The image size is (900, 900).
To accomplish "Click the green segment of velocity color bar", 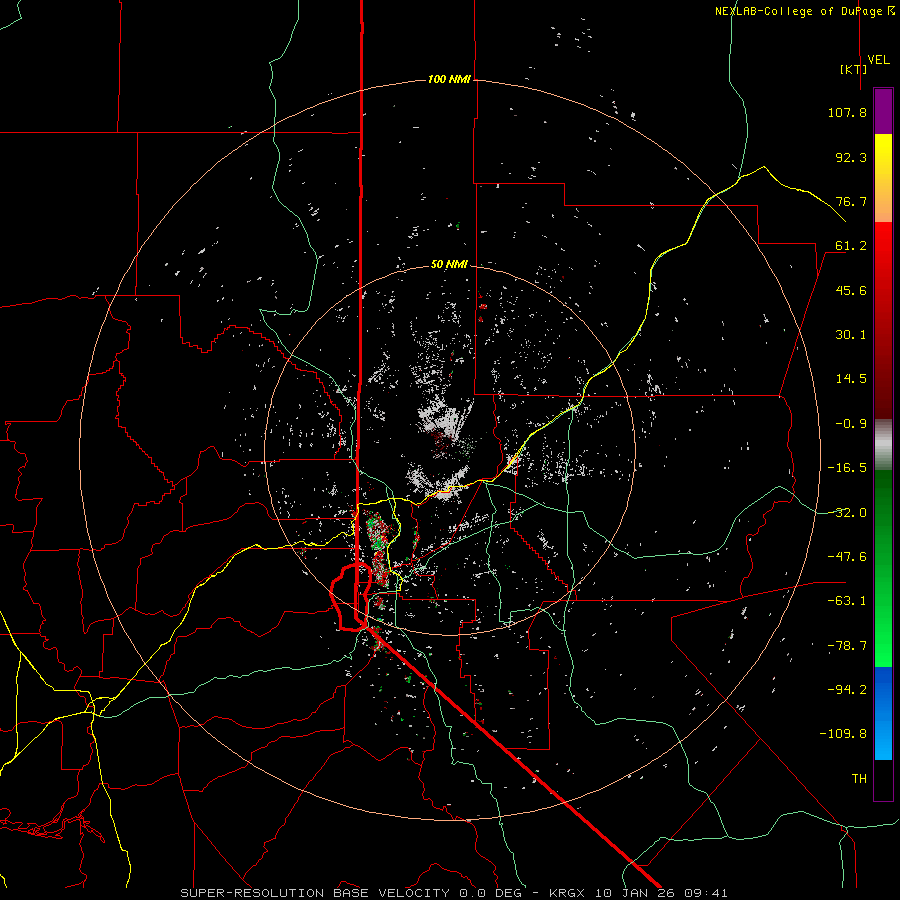I will pyautogui.click(x=883, y=568).
